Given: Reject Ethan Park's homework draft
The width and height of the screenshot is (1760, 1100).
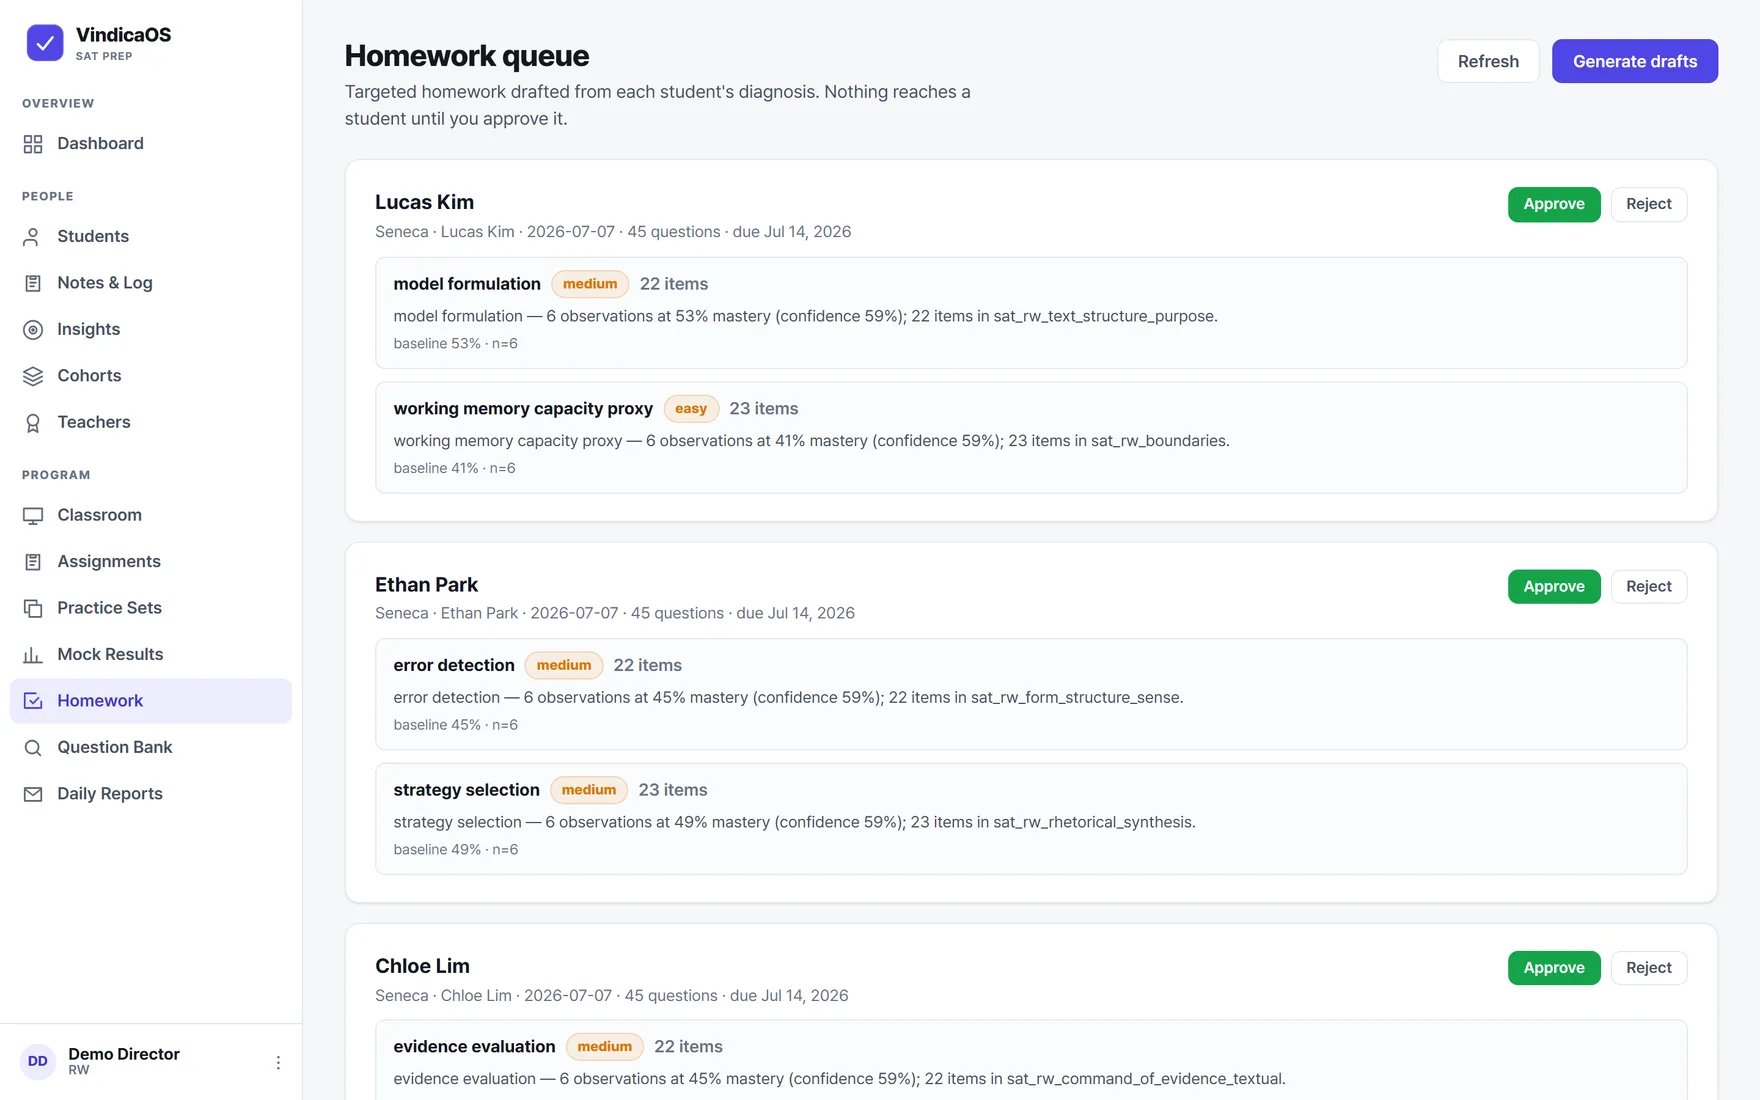Looking at the screenshot, I should pos(1649,587).
